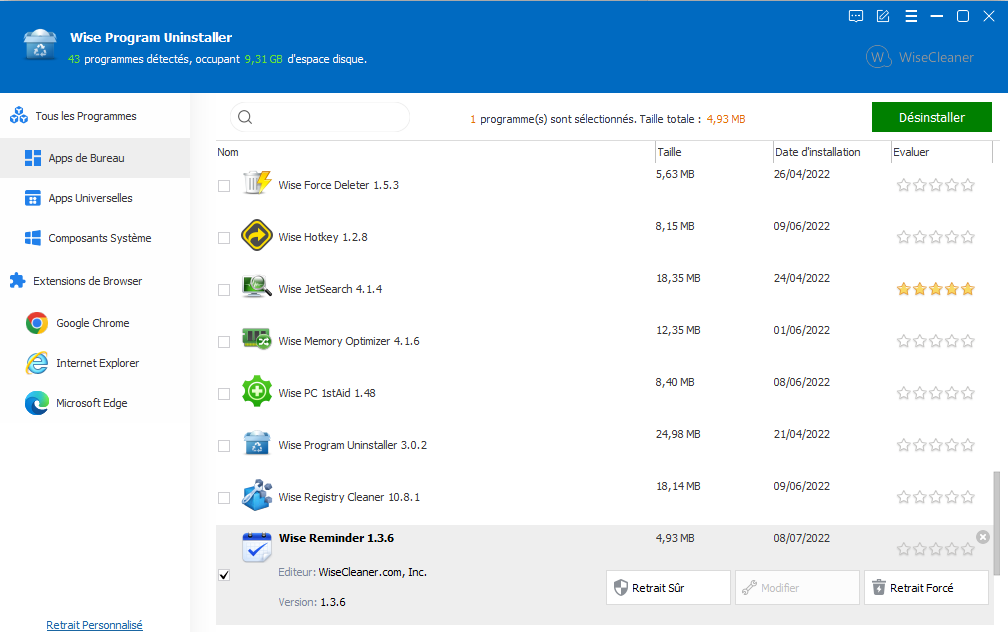Click the Wise Program Uninstaller row icon
The image size is (1008, 632).
pos(256,443)
